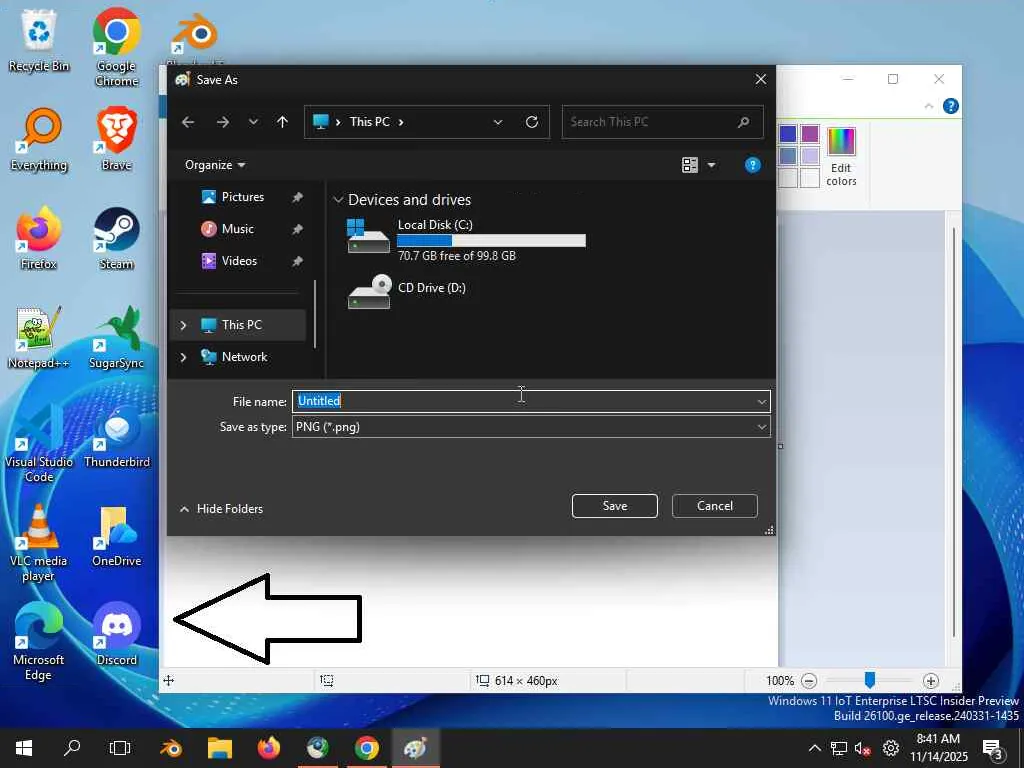Open dialog help button

point(752,165)
